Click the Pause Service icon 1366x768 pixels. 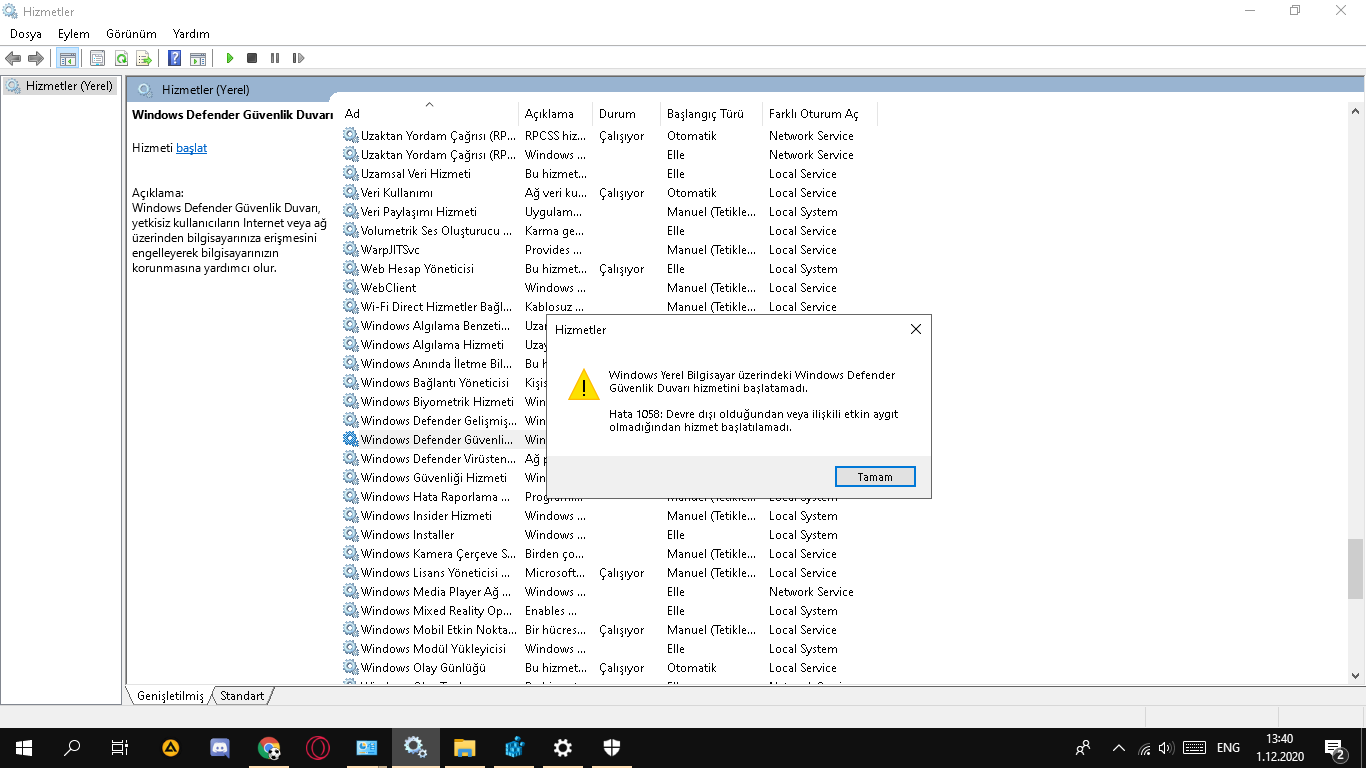click(x=275, y=58)
